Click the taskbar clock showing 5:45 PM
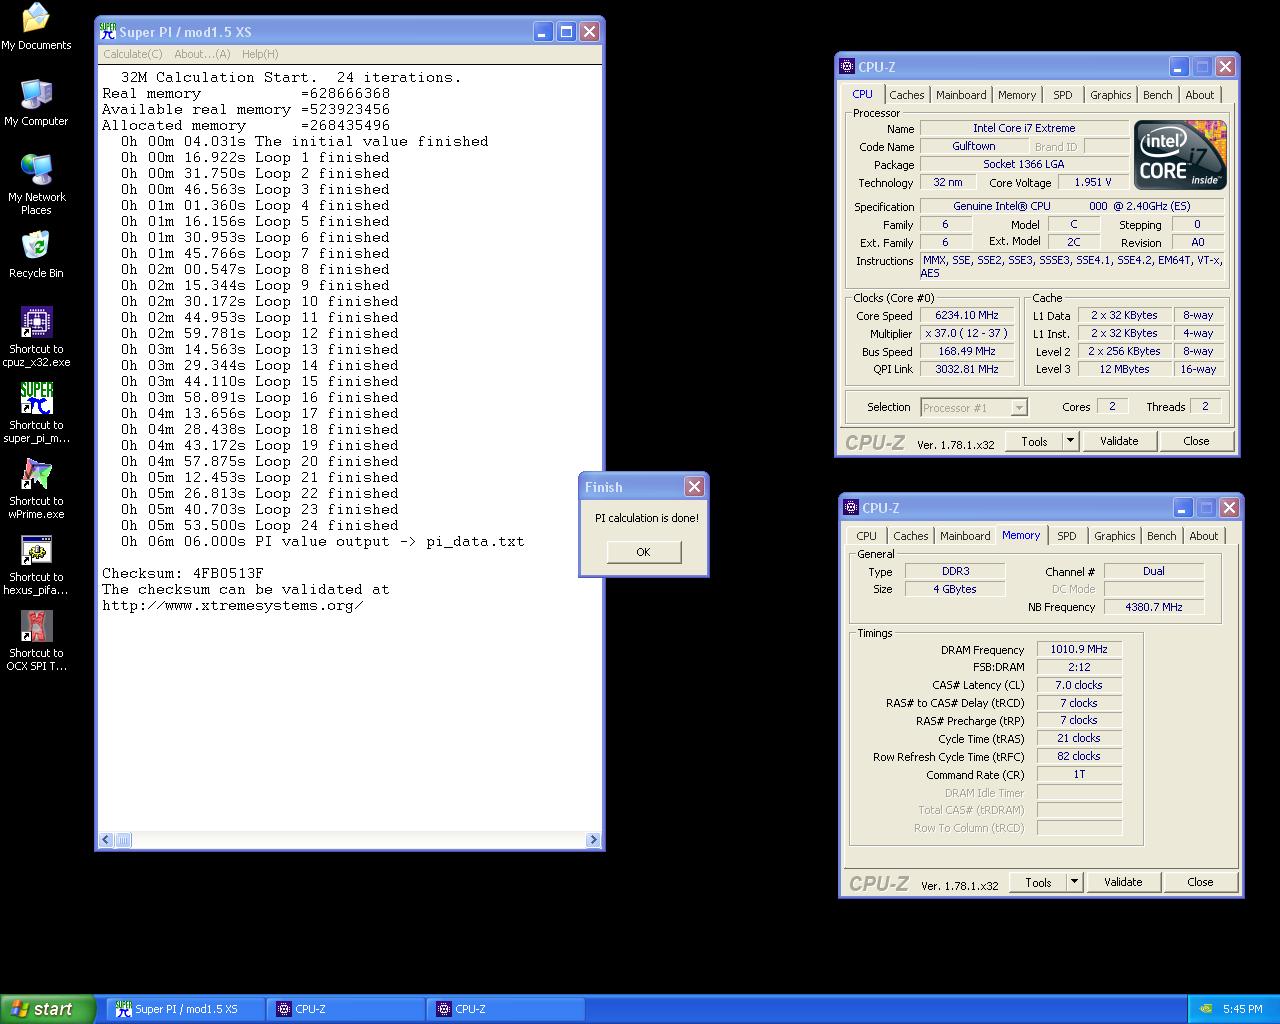The image size is (1280, 1024). pyautogui.click(x=1242, y=1009)
